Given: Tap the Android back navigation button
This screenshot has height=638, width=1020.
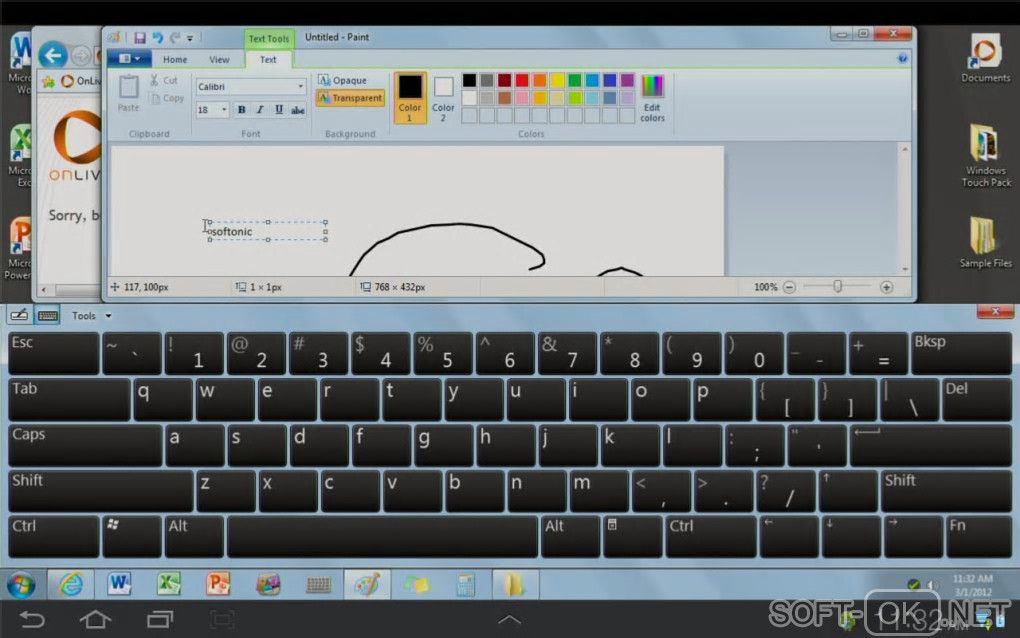Looking at the screenshot, I should (x=32, y=619).
